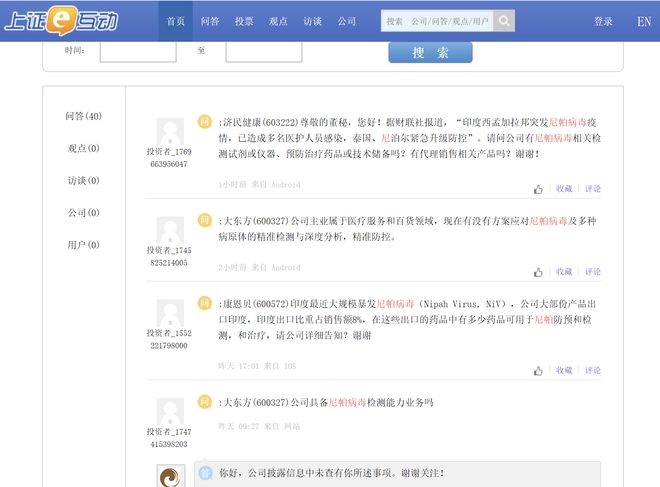Click the start time input field

138,51
